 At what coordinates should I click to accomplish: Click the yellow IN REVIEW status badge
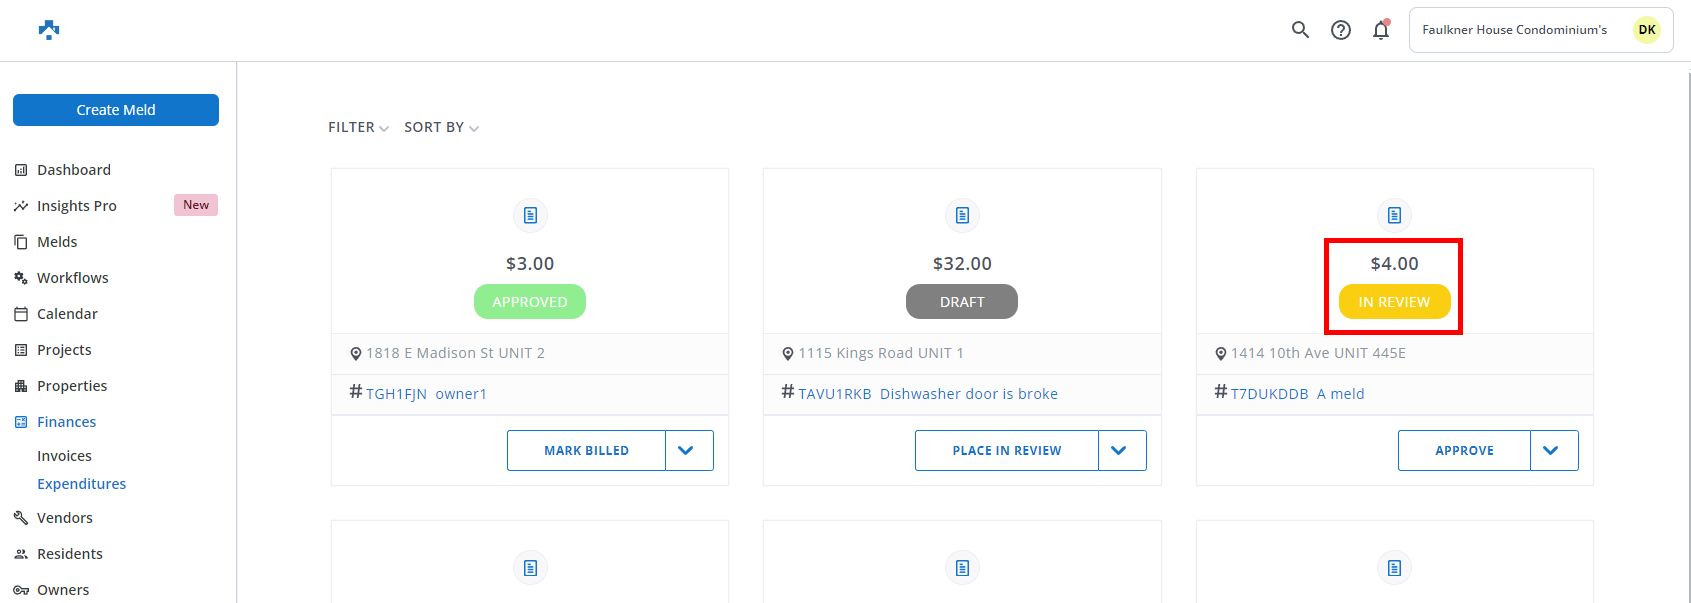point(1394,302)
